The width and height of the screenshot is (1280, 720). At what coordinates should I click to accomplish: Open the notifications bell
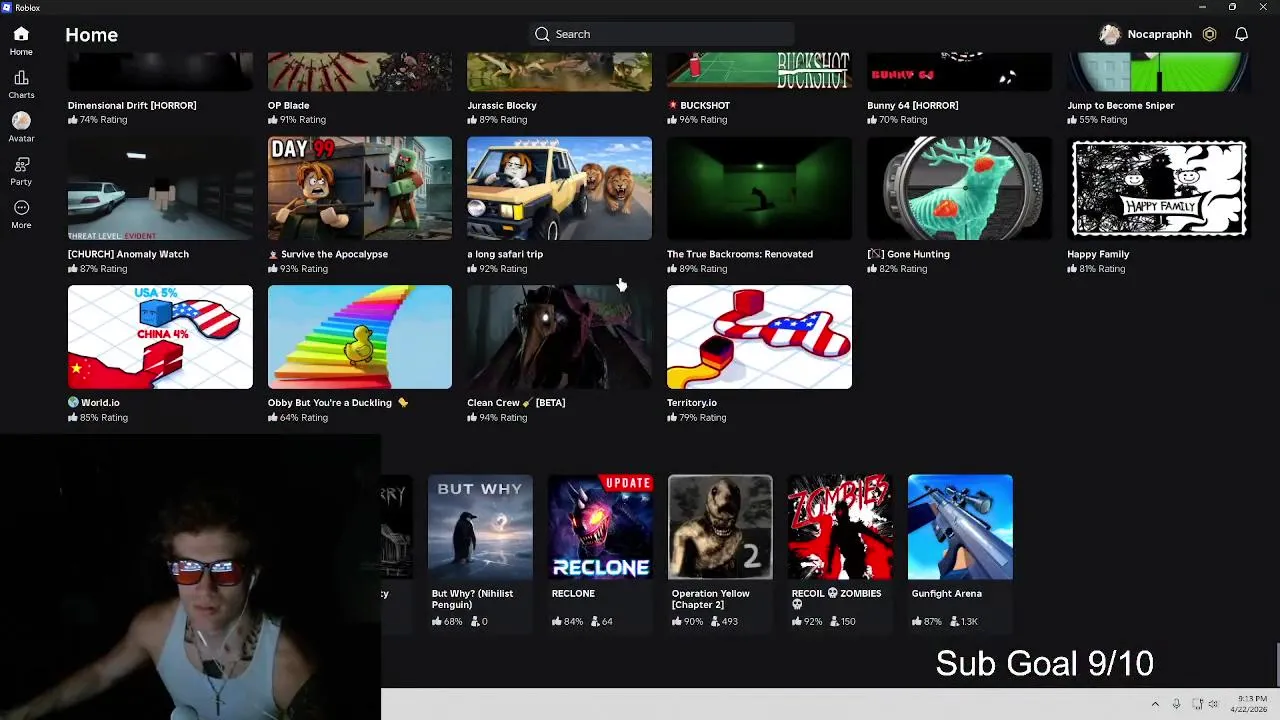pos(1241,34)
